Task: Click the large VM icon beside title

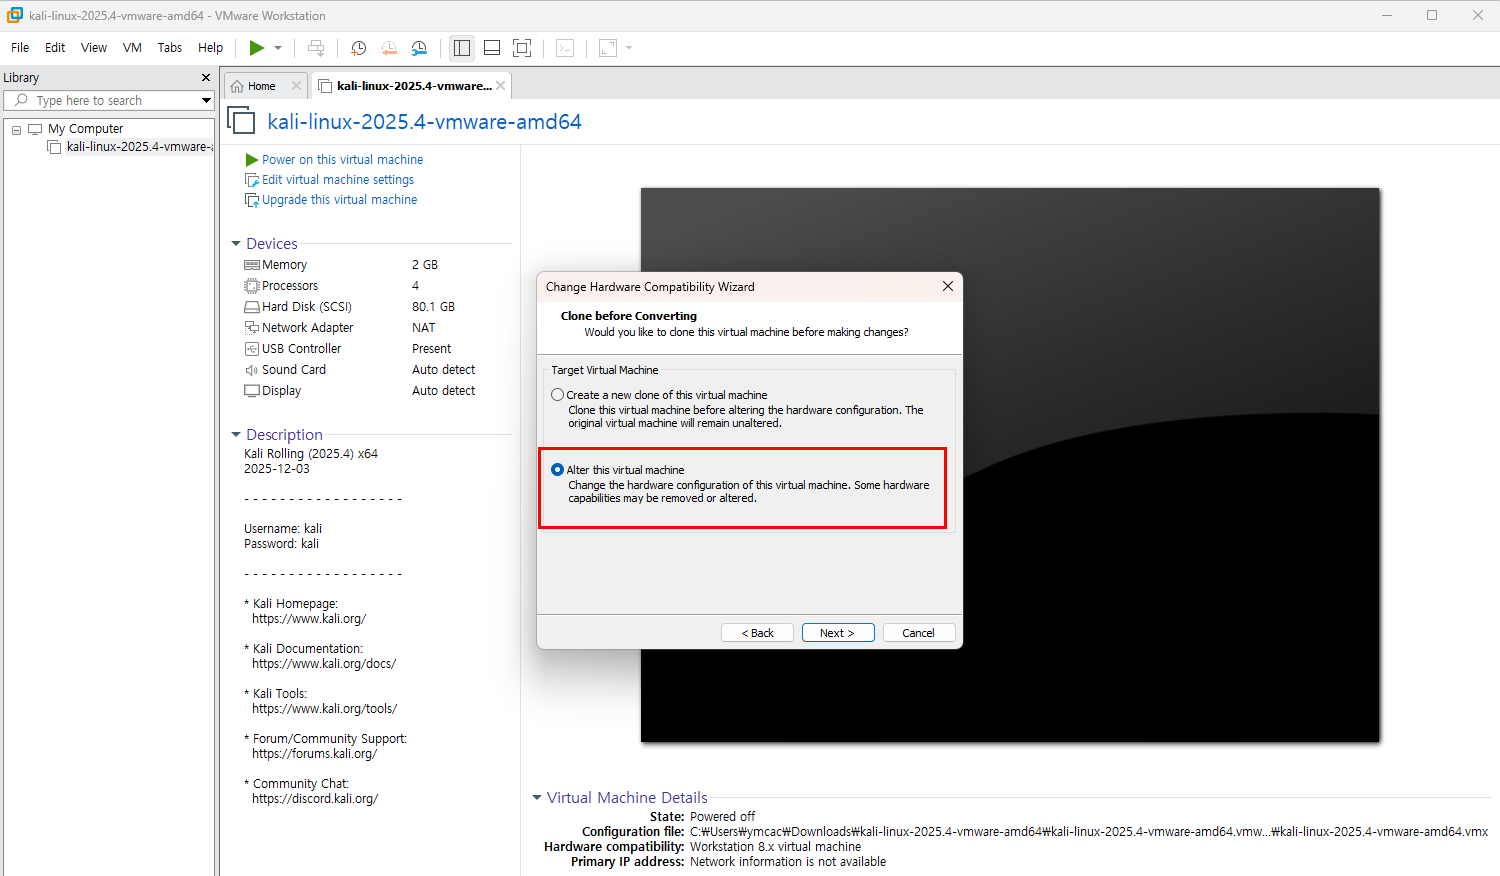Action: [x=241, y=121]
